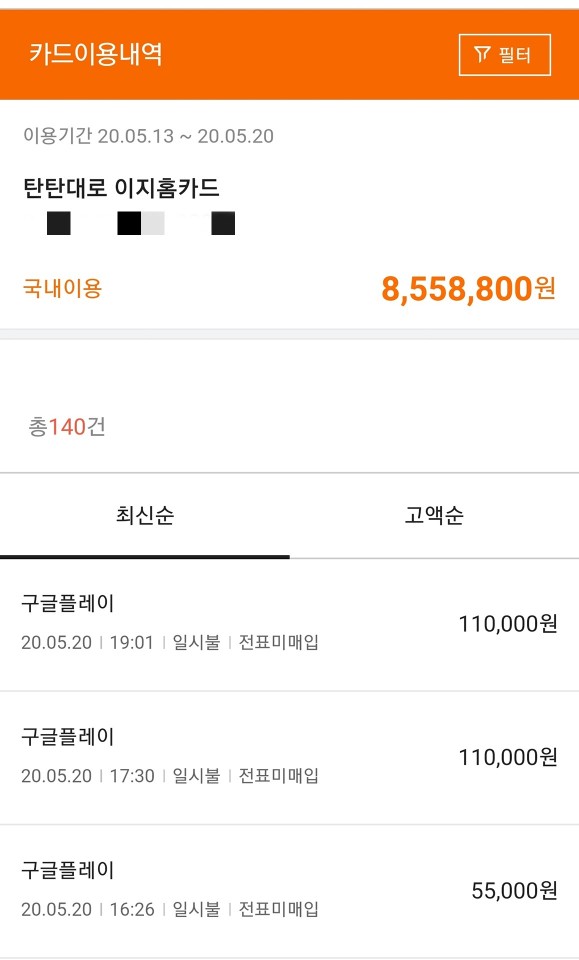Tap the 8,558,800원 total amount
The height and width of the screenshot is (960, 579).
pyautogui.click(x=468, y=288)
